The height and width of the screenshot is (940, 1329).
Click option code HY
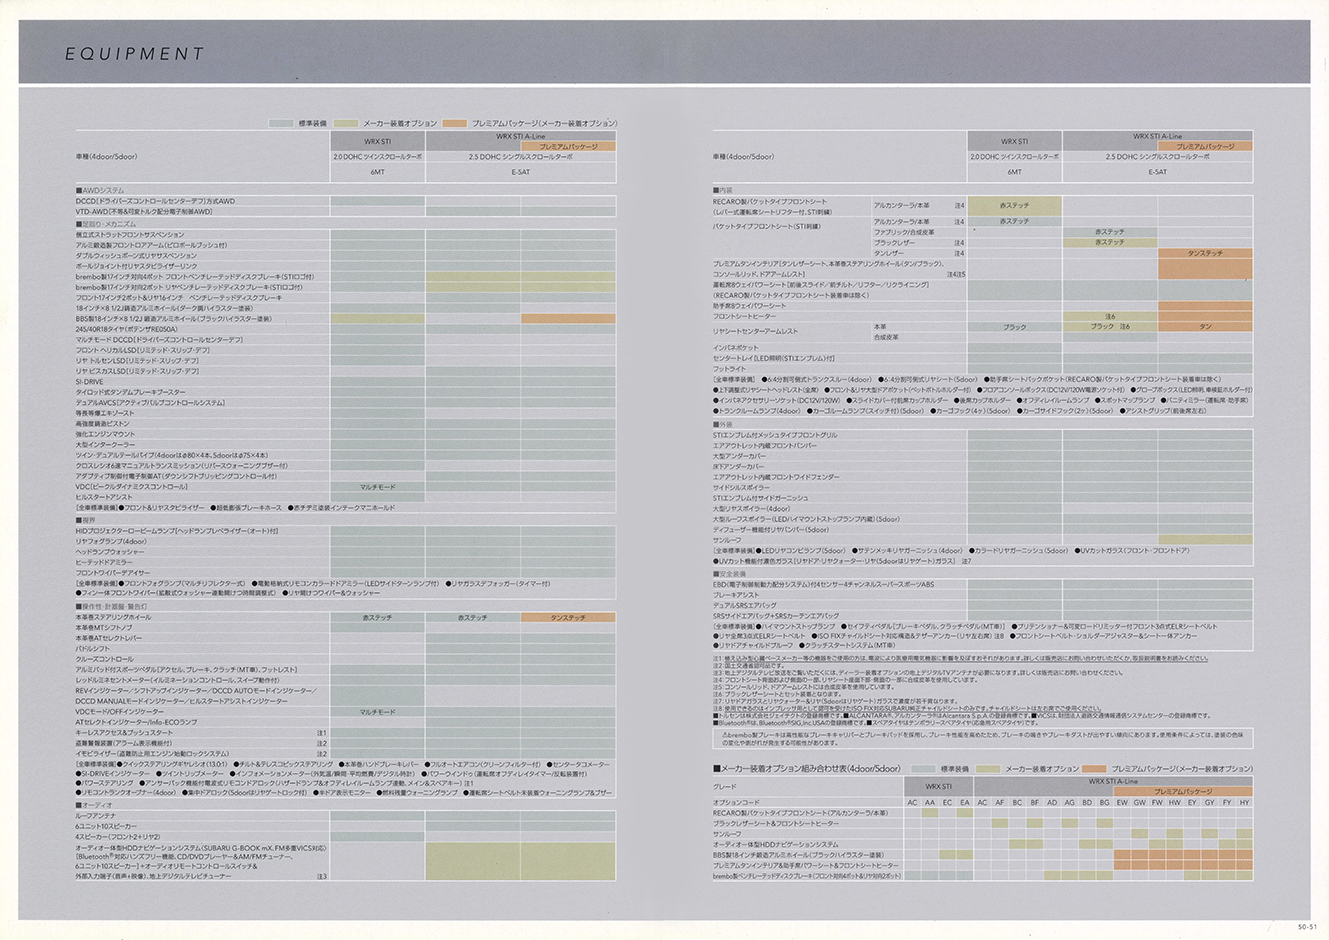click(1244, 803)
